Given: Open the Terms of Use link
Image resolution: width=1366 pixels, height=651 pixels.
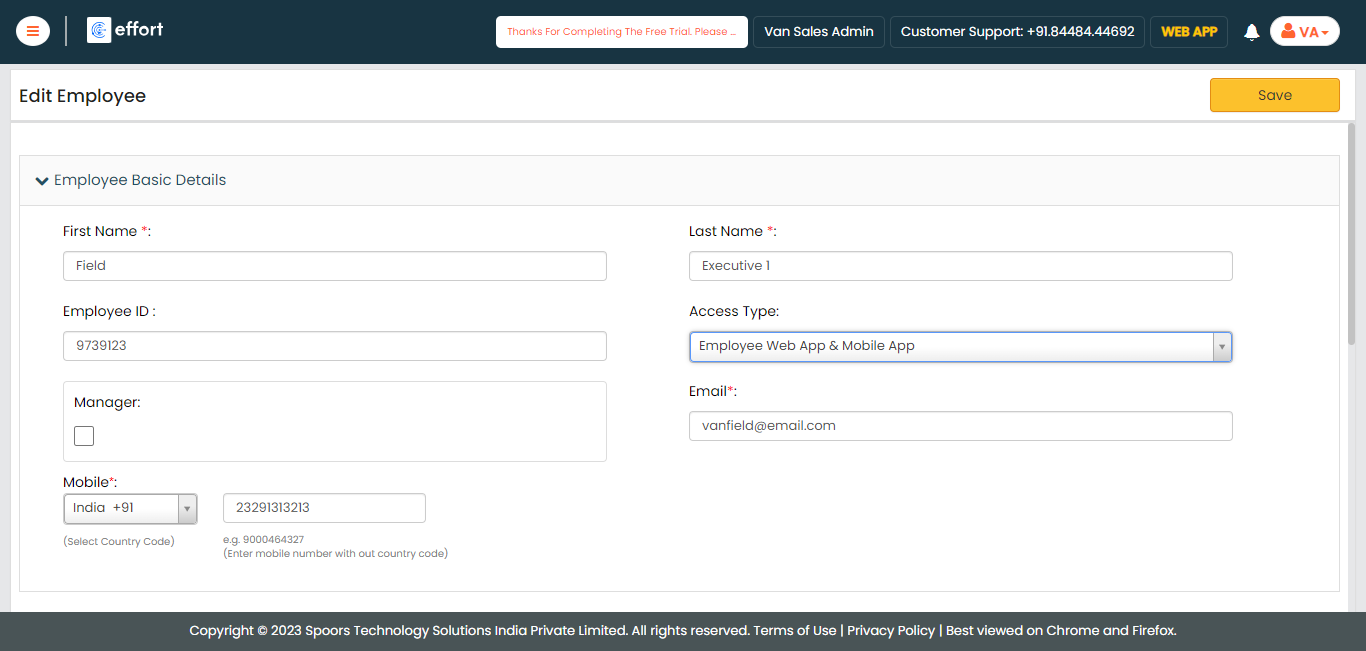Looking at the screenshot, I should (795, 631).
